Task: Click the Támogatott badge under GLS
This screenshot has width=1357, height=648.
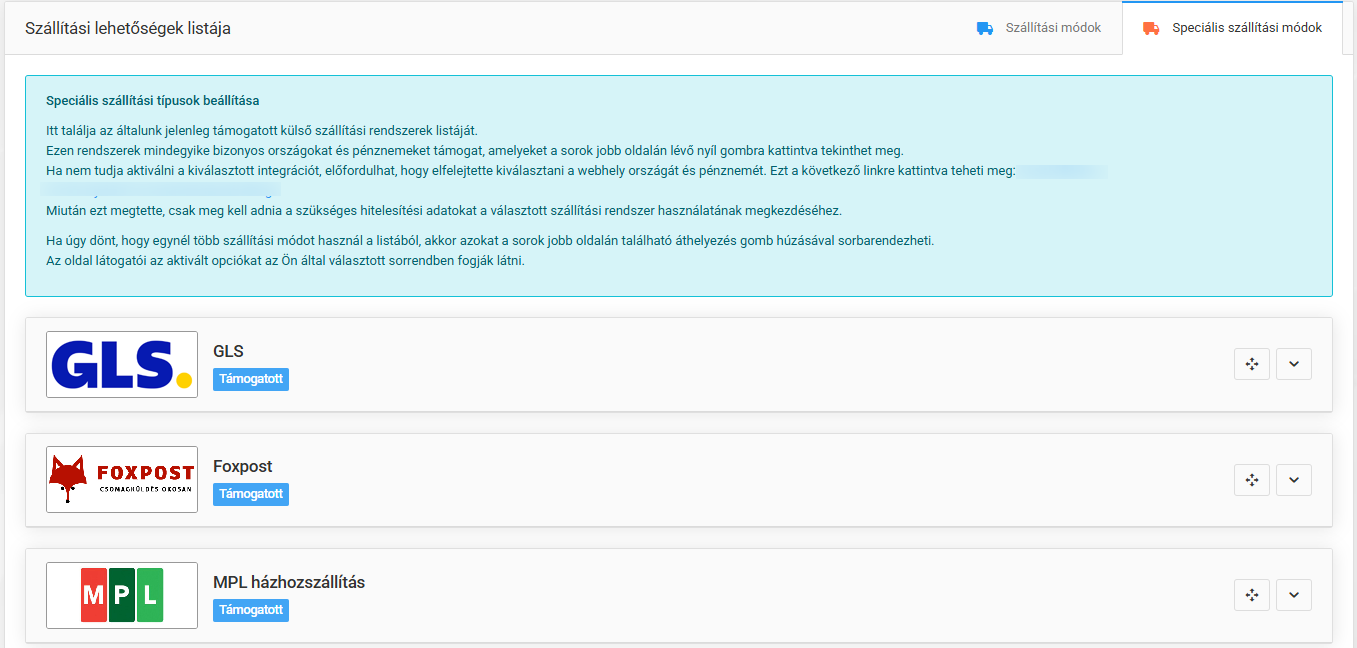Action: [251, 379]
